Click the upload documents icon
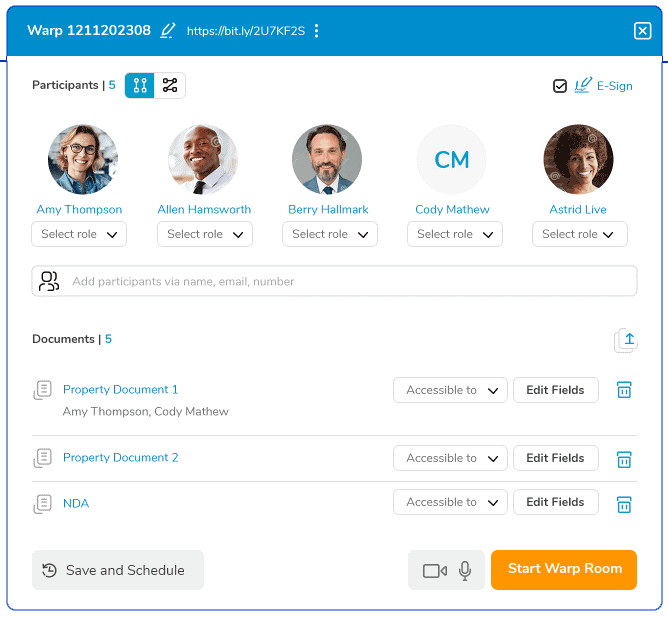 tap(626, 340)
